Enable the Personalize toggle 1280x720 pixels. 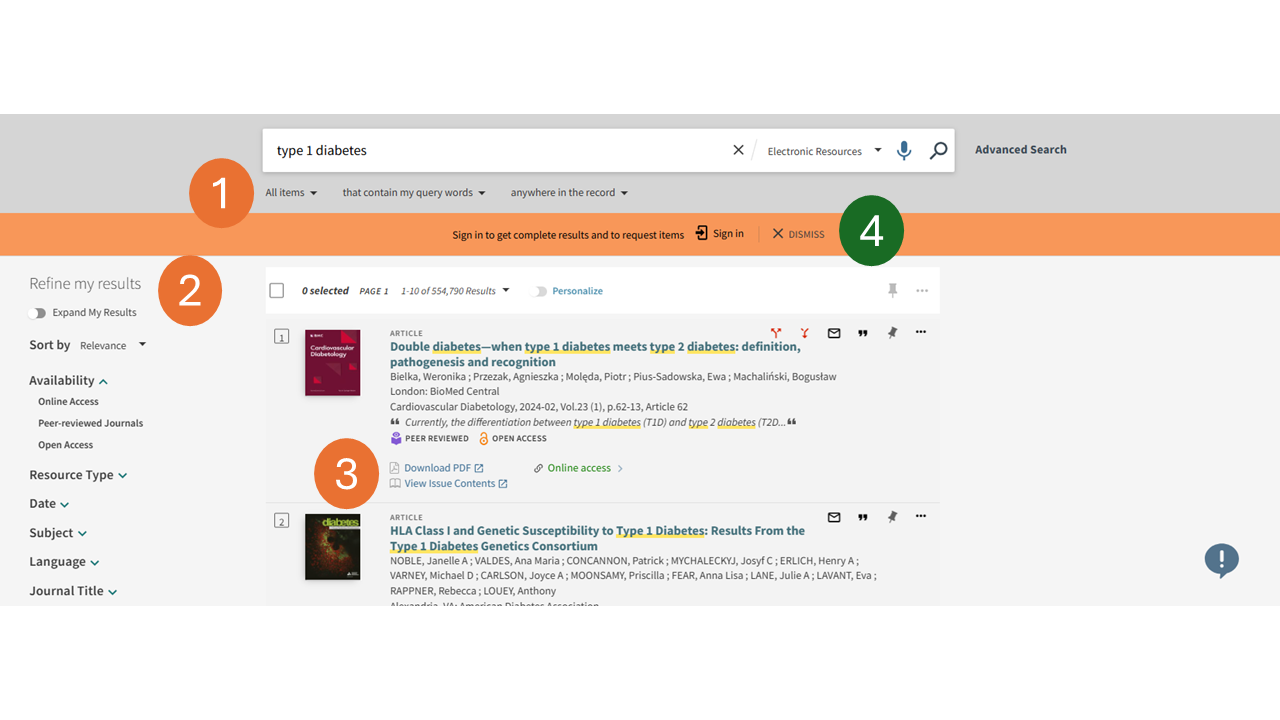pyautogui.click(x=541, y=291)
